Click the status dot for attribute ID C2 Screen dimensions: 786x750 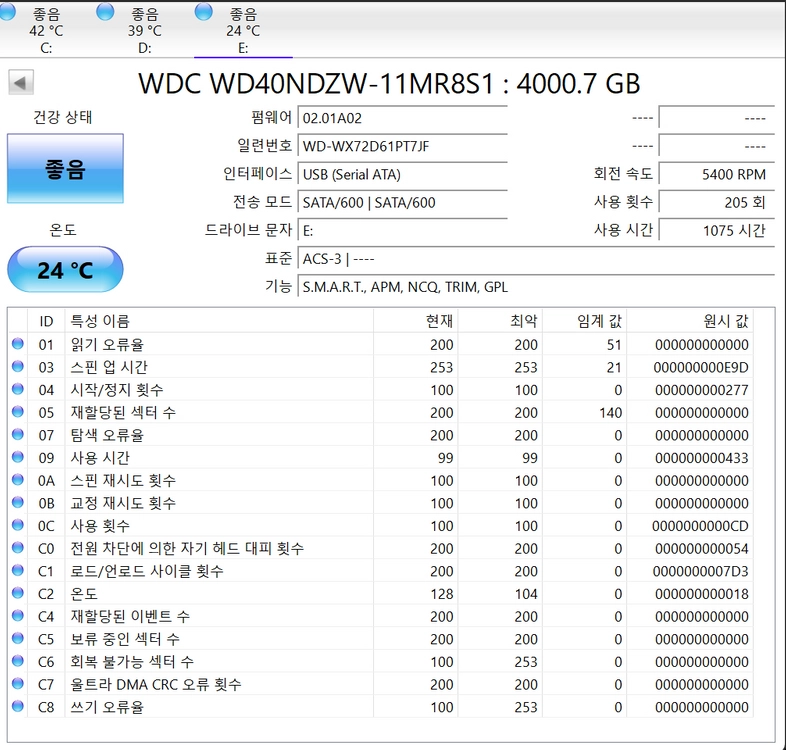(x=18, y=593)
